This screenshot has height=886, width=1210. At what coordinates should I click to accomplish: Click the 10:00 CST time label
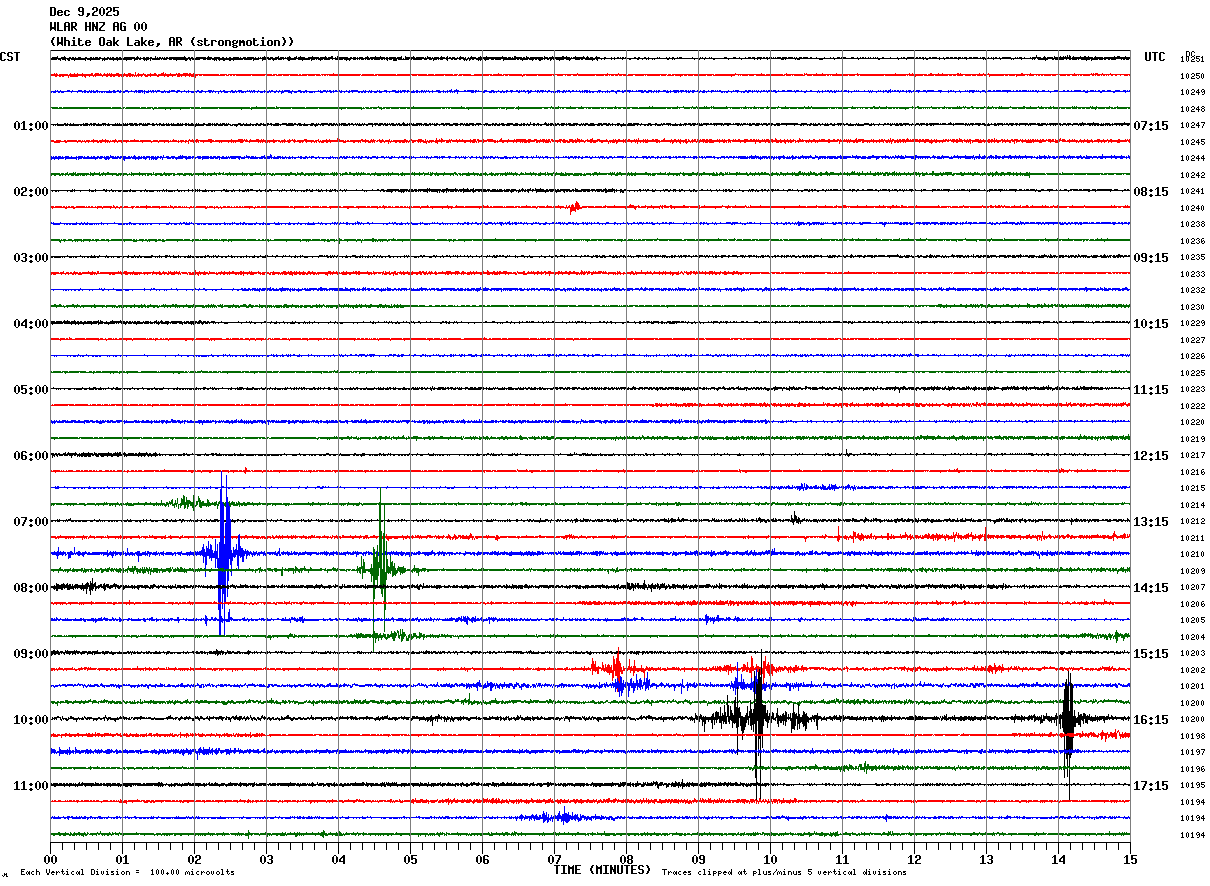30,720
